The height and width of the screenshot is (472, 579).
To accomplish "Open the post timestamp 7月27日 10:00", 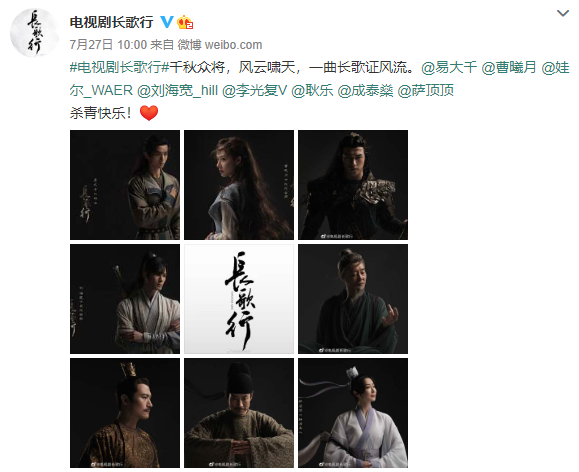I will [108, 45].
